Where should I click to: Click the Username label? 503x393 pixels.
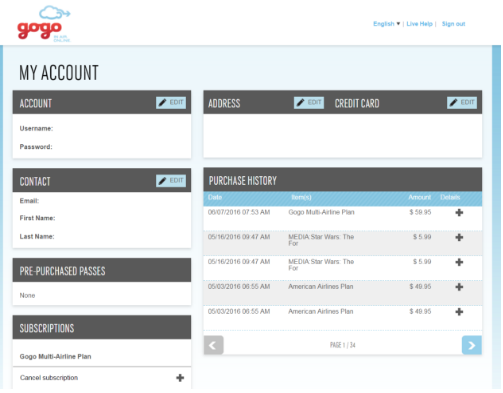[36, 129]
